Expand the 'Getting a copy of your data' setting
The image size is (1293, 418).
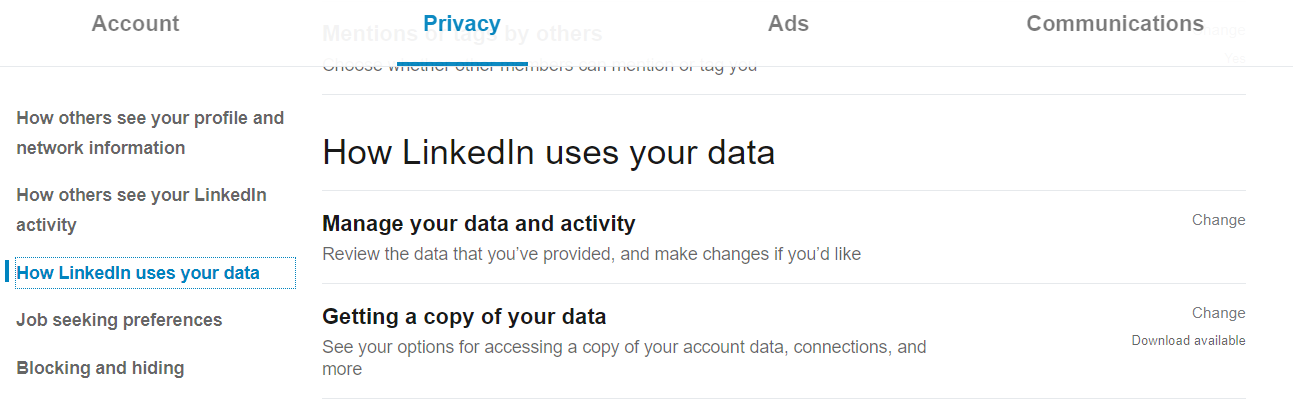464,317
